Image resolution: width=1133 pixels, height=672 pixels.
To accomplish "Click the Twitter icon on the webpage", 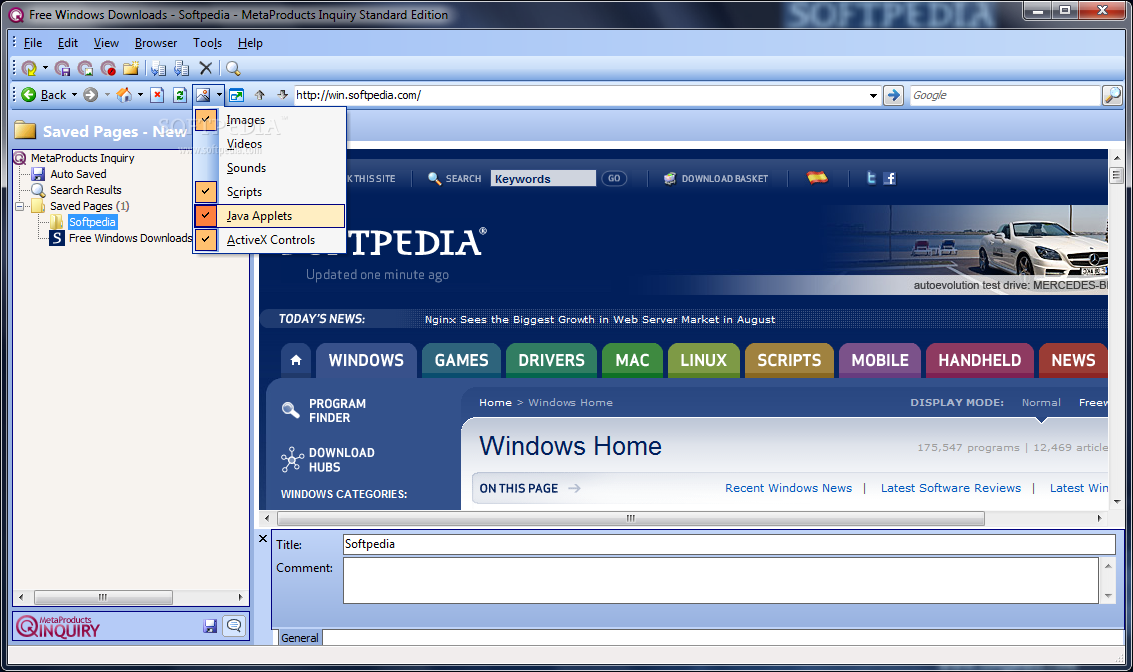I will [x=871, y=178].
